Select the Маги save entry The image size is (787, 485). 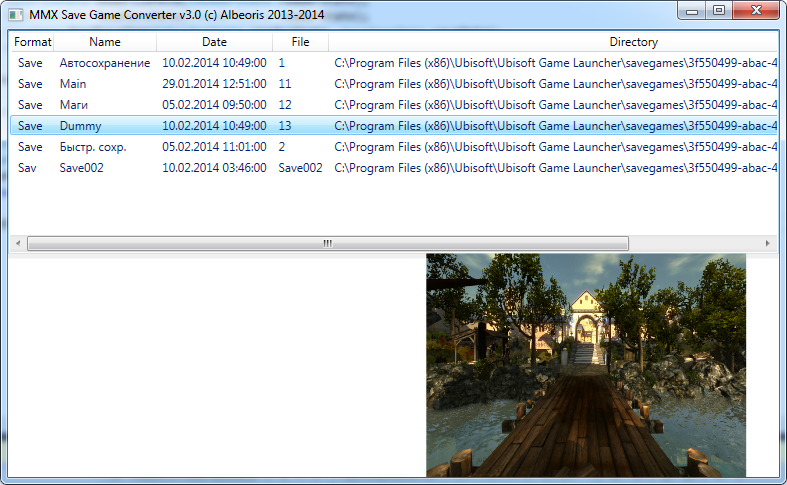394,105
